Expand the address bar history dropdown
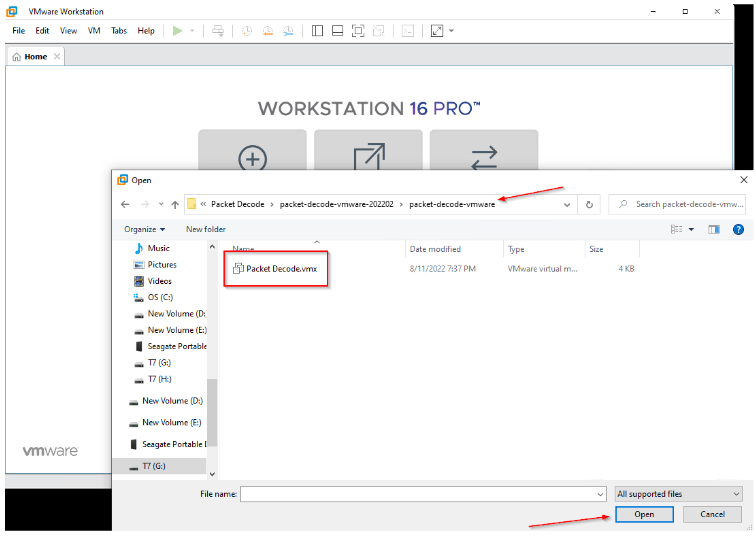Image resolution: width=756 pixels, height=536 pixels. point(567,204)
